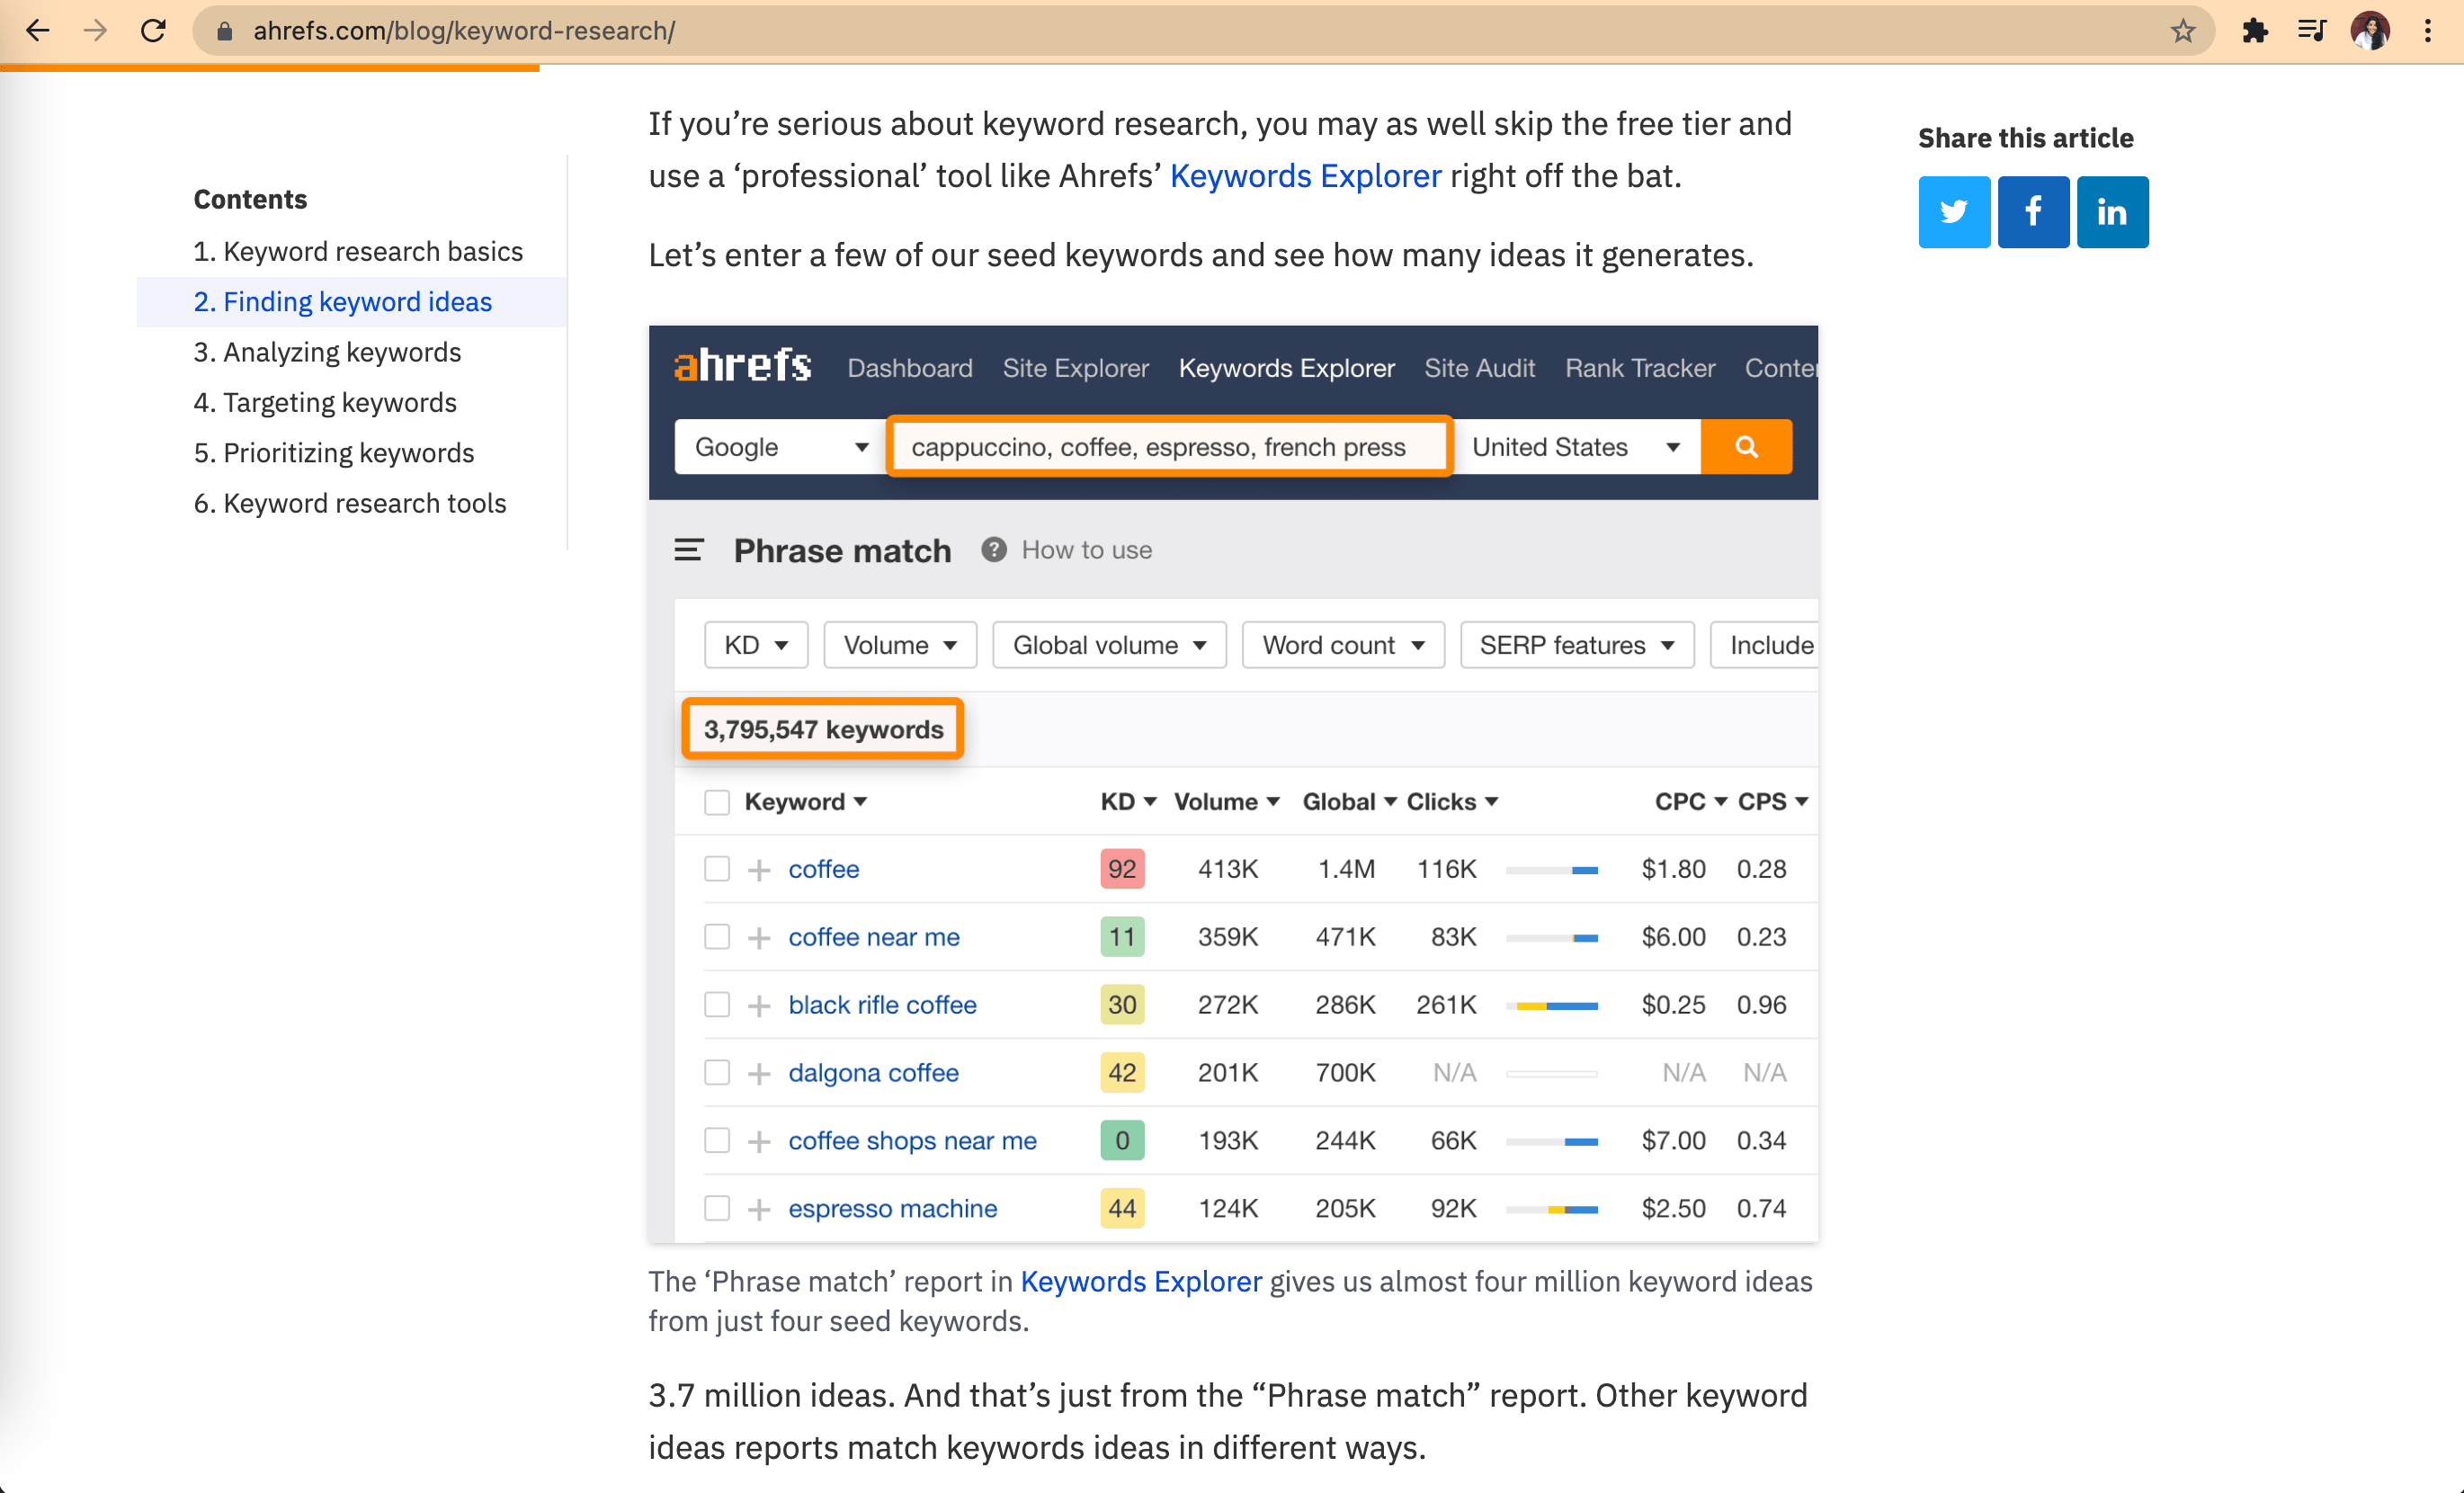Expand the KD filter dropdown

(756, 645)
